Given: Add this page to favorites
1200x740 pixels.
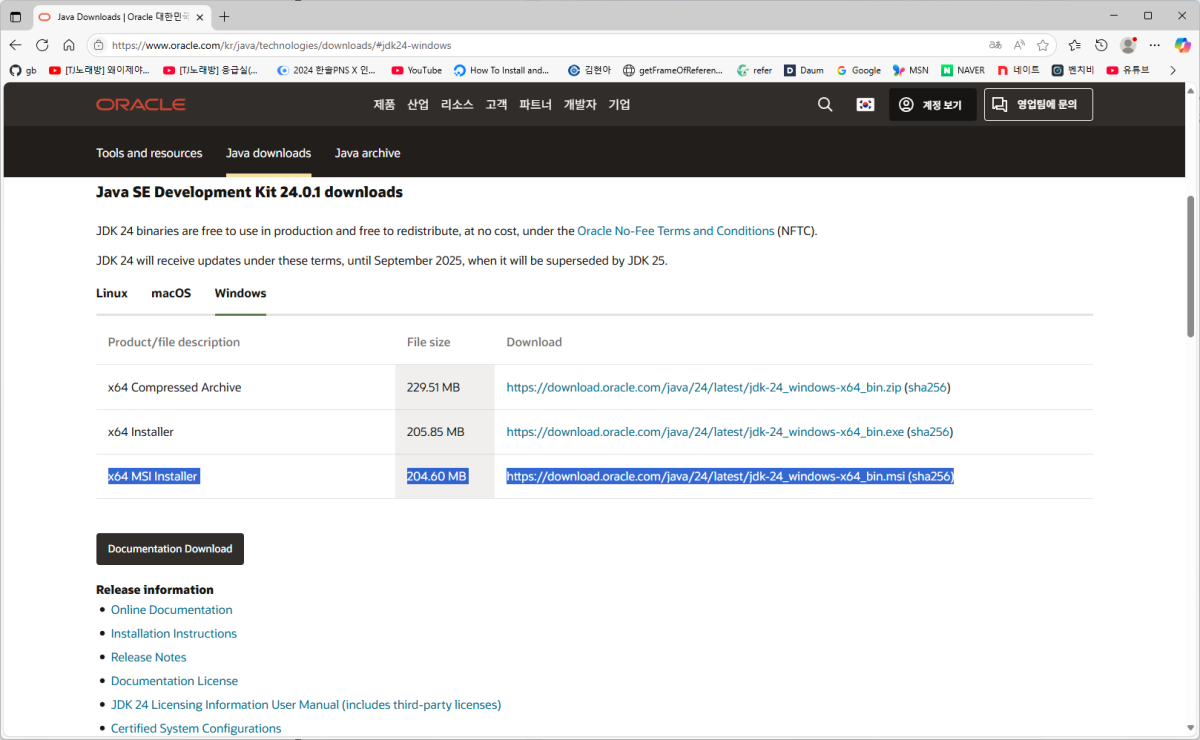Looking at the screenshot, I should tap(1043, 45).
